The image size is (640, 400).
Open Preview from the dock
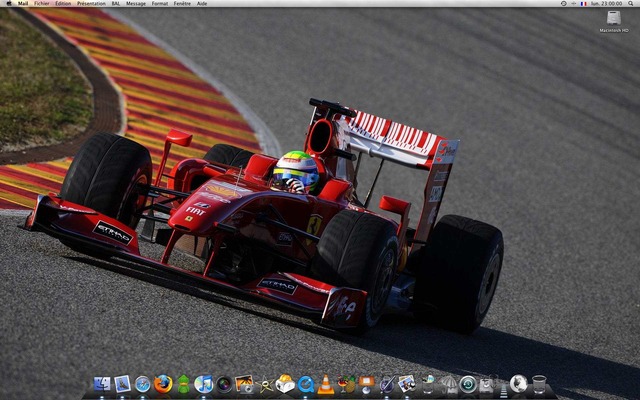click(407, 384)
